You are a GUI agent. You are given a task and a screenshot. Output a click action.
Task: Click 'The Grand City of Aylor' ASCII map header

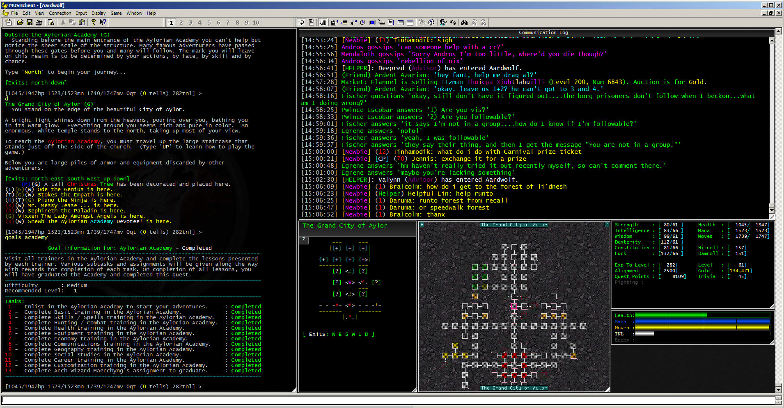coord(344,226)
